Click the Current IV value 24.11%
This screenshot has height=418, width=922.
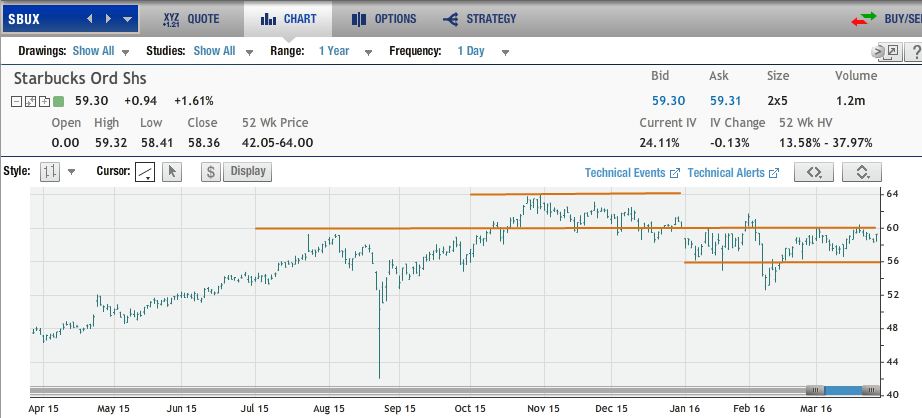(x=659, y=143)
